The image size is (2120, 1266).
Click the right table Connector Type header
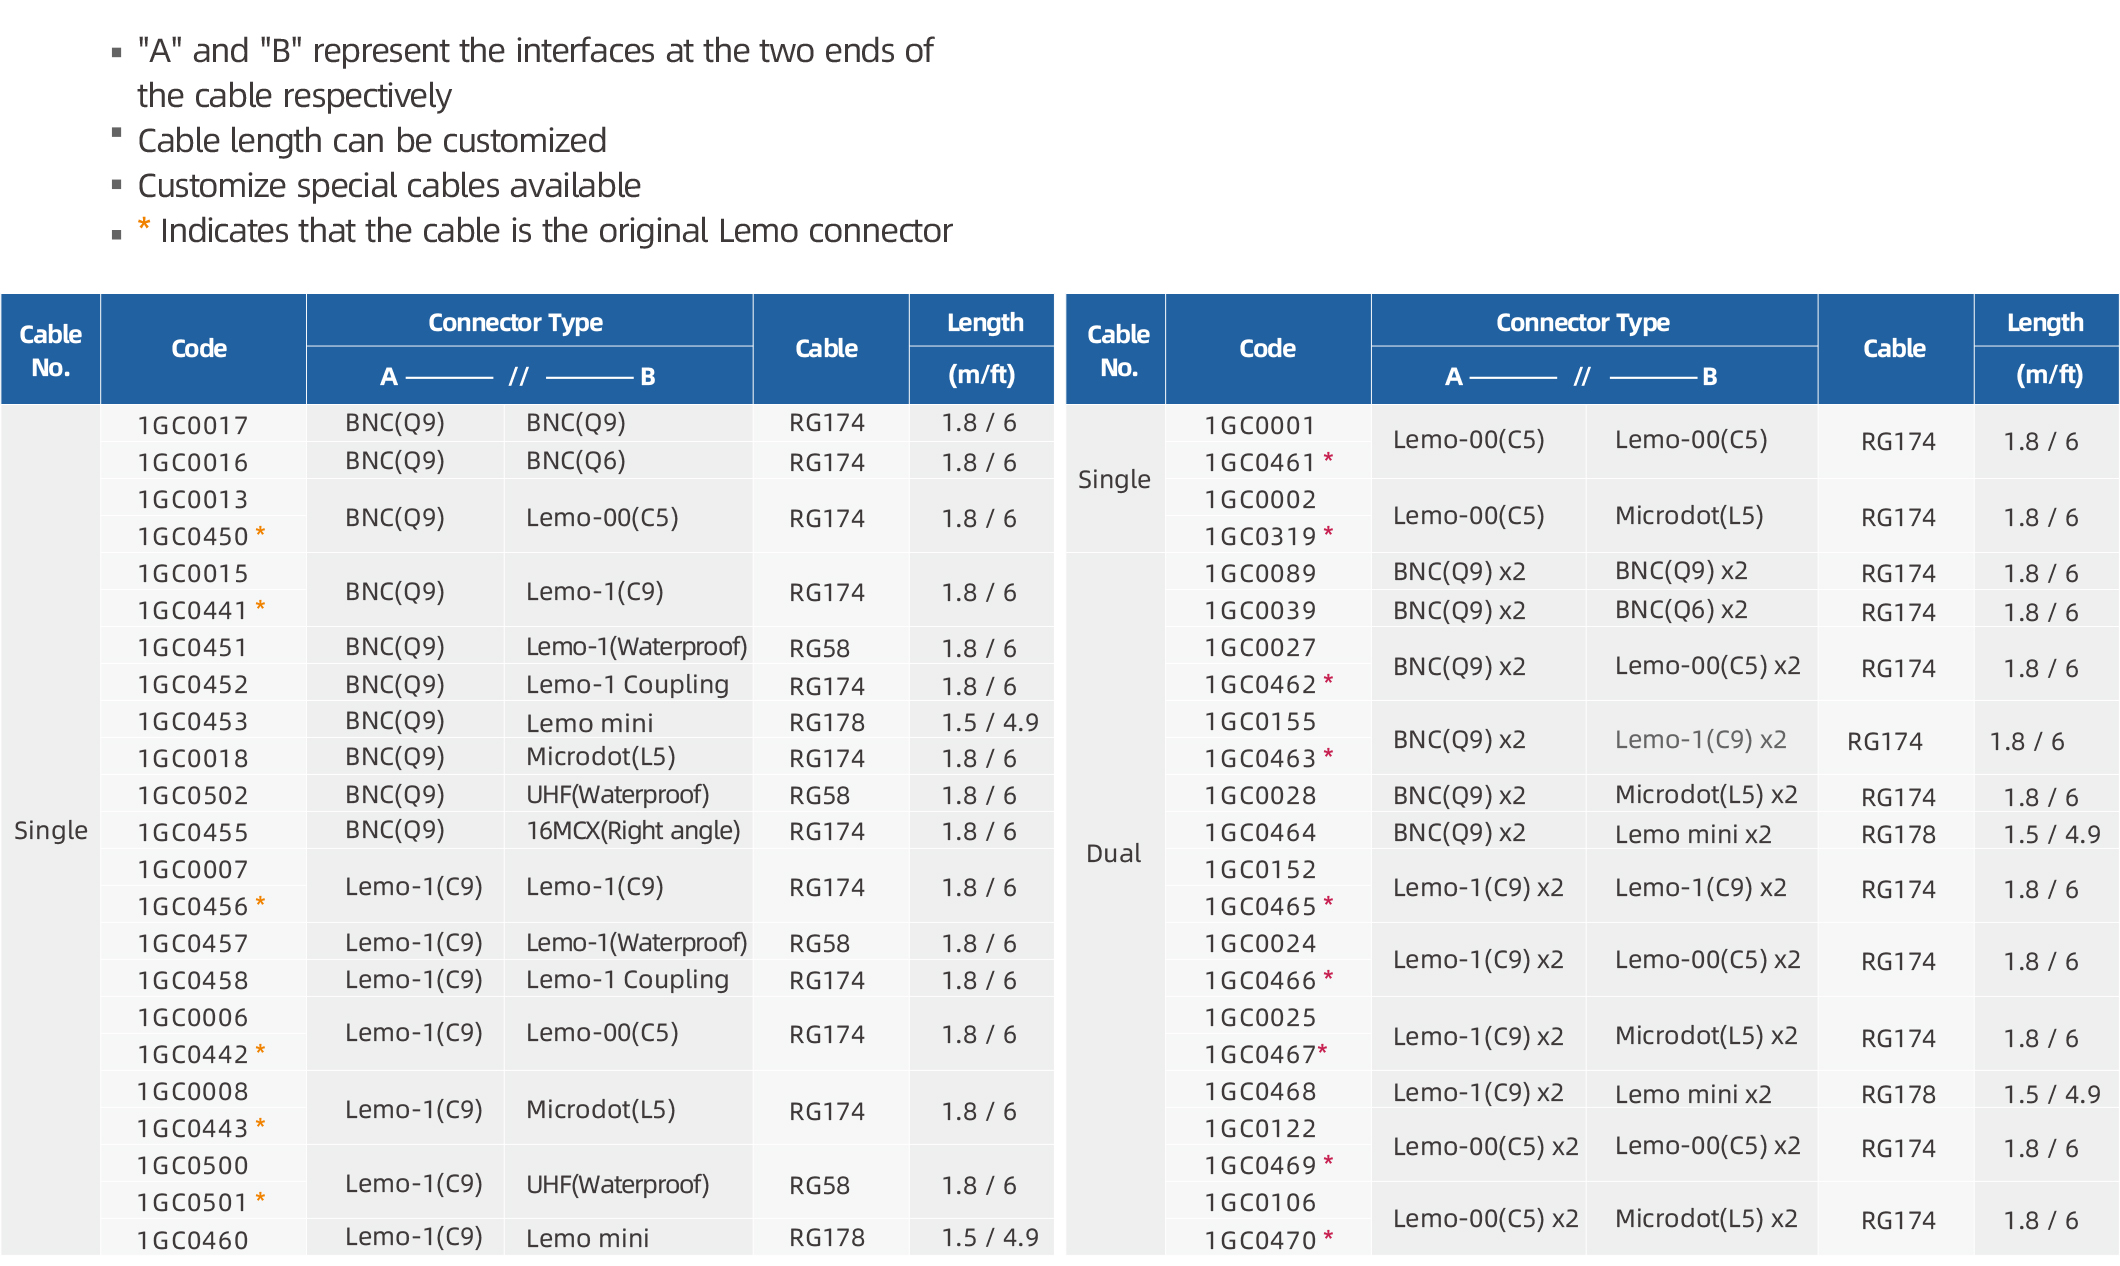pos(1582,322)
